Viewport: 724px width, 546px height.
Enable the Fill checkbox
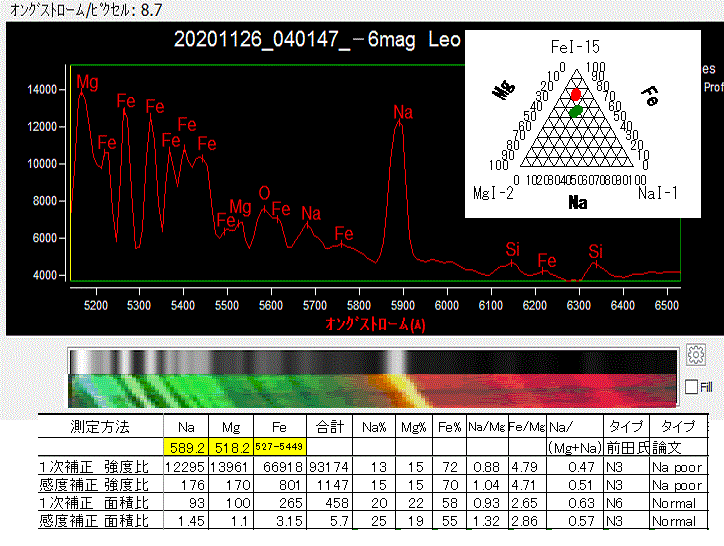click(x=693, y=387)
